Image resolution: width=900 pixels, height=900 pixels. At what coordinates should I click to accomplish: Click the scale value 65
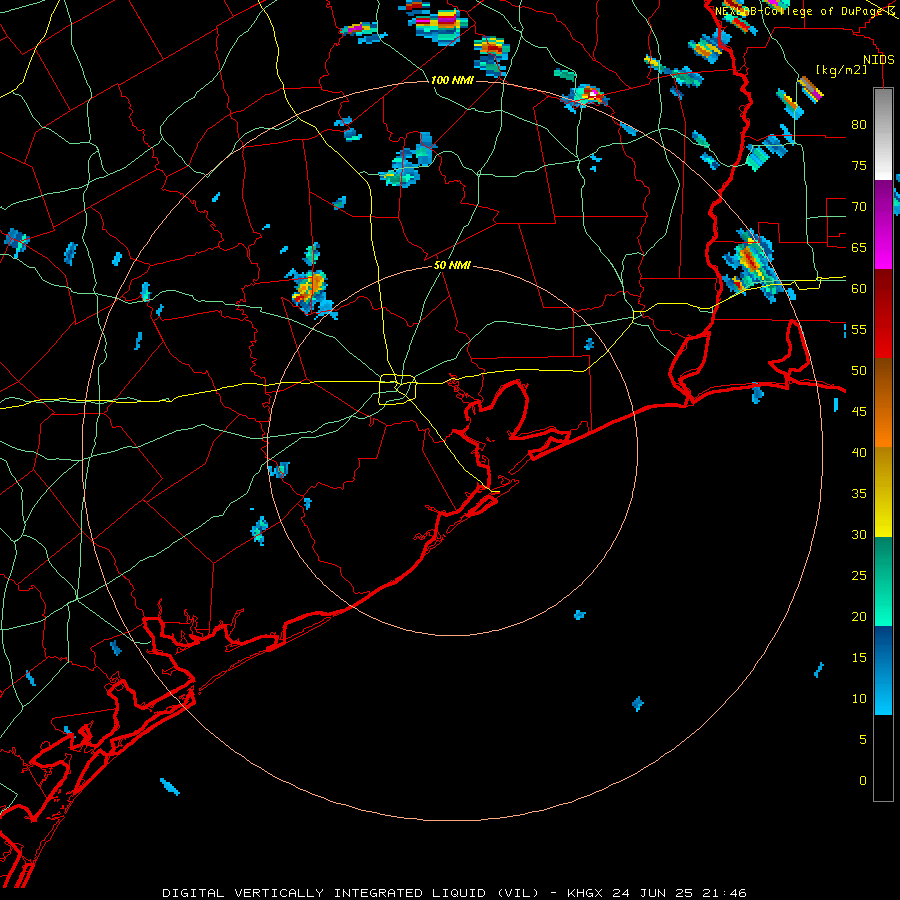pyautogui.click(x=859, y=247)
